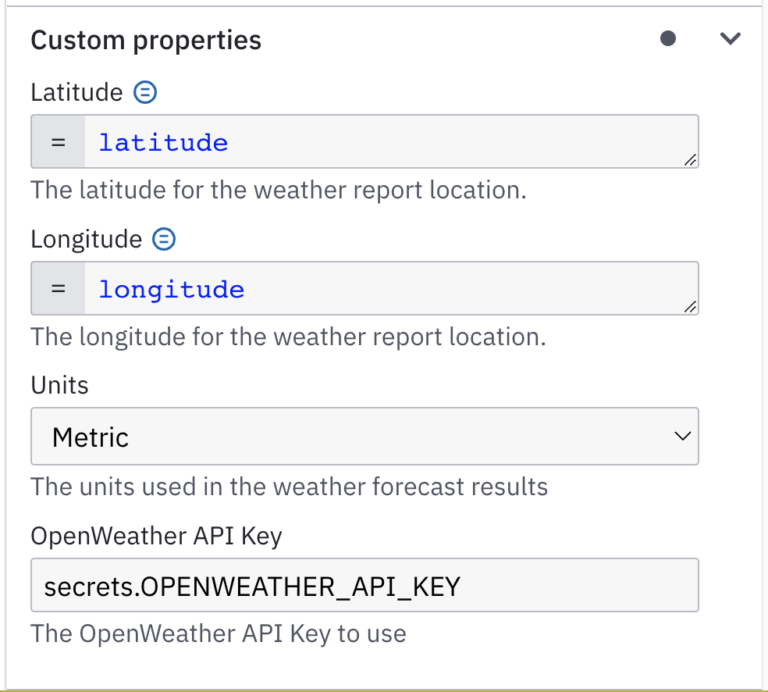
Task: Open the Units dropdown showing Metric
Action: (x=364, y=437)
